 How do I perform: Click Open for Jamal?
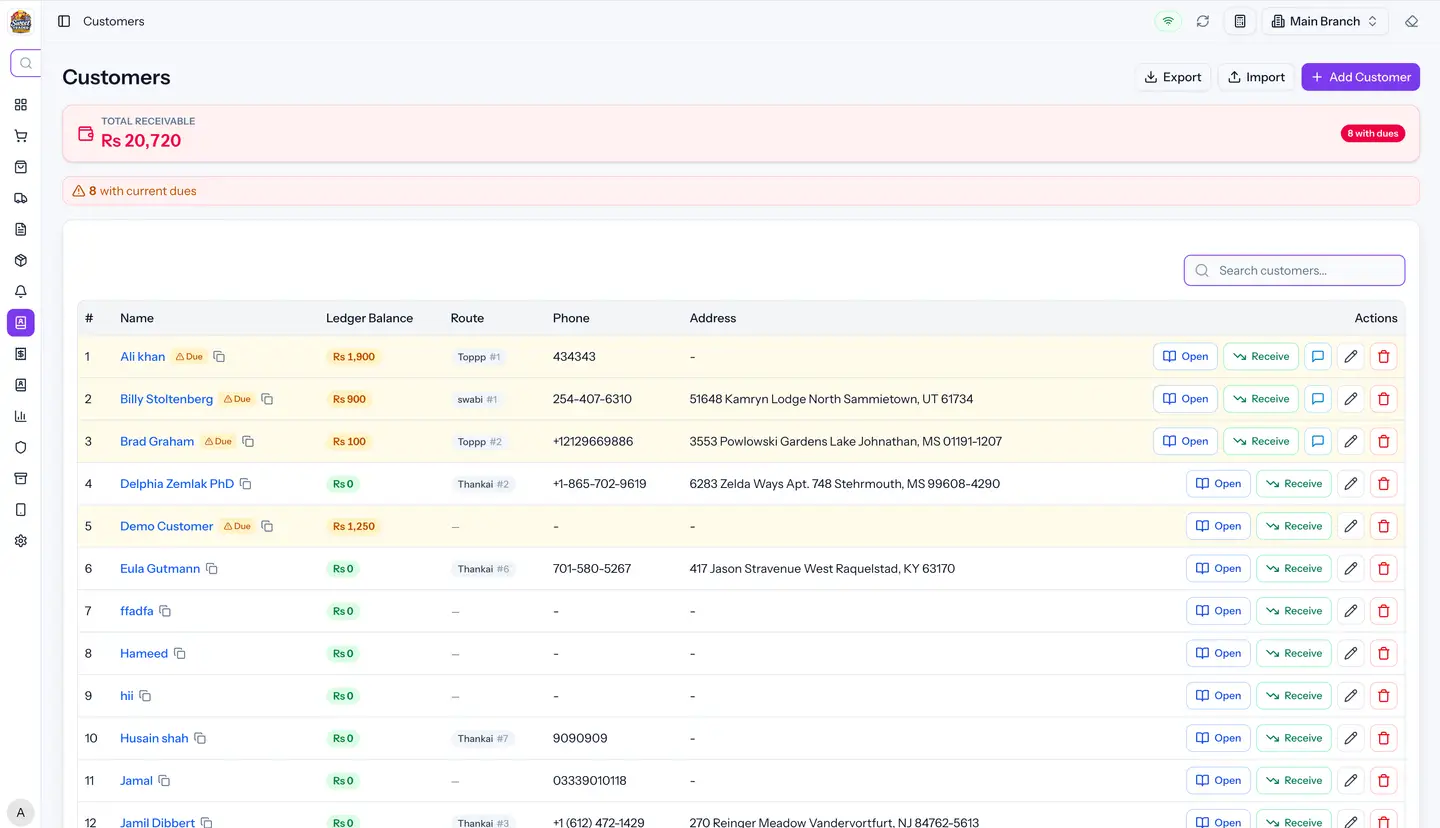pyautogui.click(x=1218, y=780)
